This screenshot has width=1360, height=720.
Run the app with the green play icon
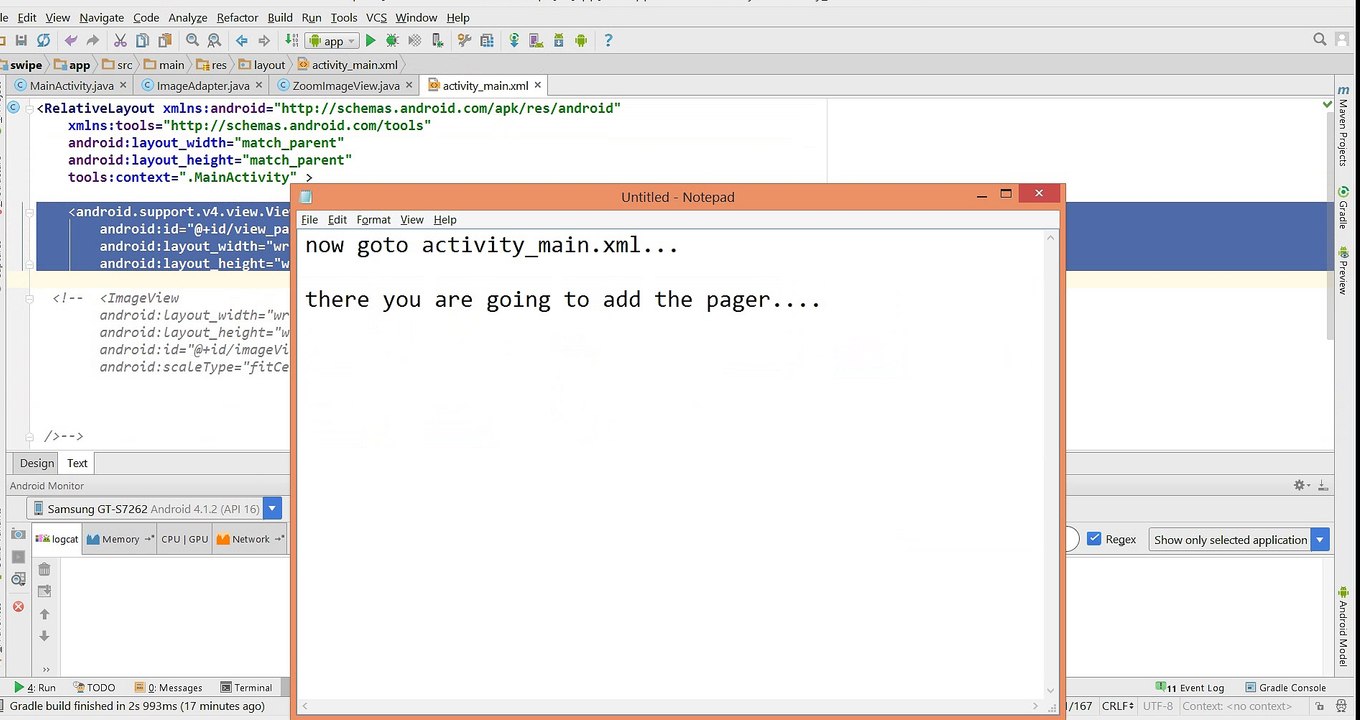coord(370,41)
